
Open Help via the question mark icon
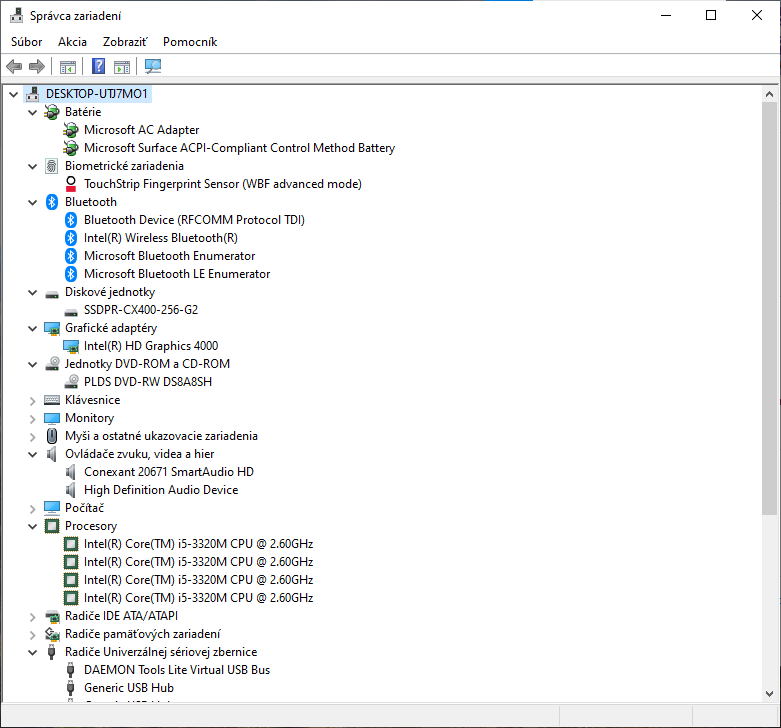[x=99, y=66]
